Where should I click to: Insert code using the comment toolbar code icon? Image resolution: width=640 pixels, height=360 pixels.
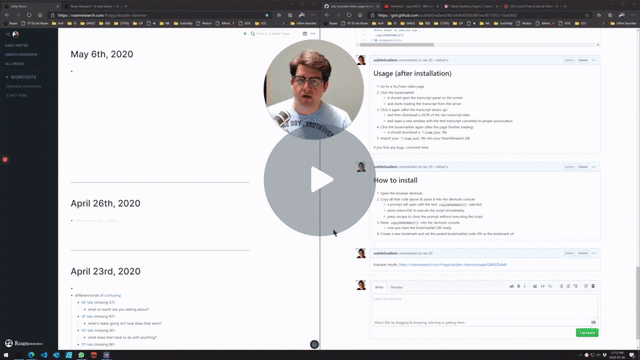542,287
